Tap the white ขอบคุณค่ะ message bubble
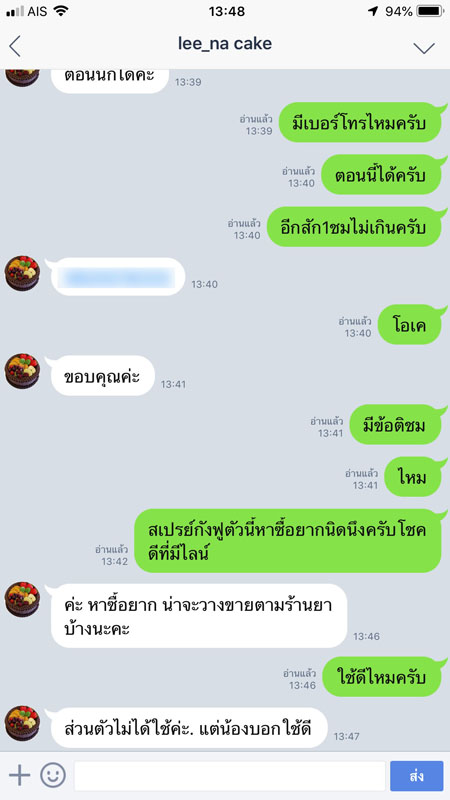This screenshot has width=450, height=800. pyautogui.click(x=103, y=376)
